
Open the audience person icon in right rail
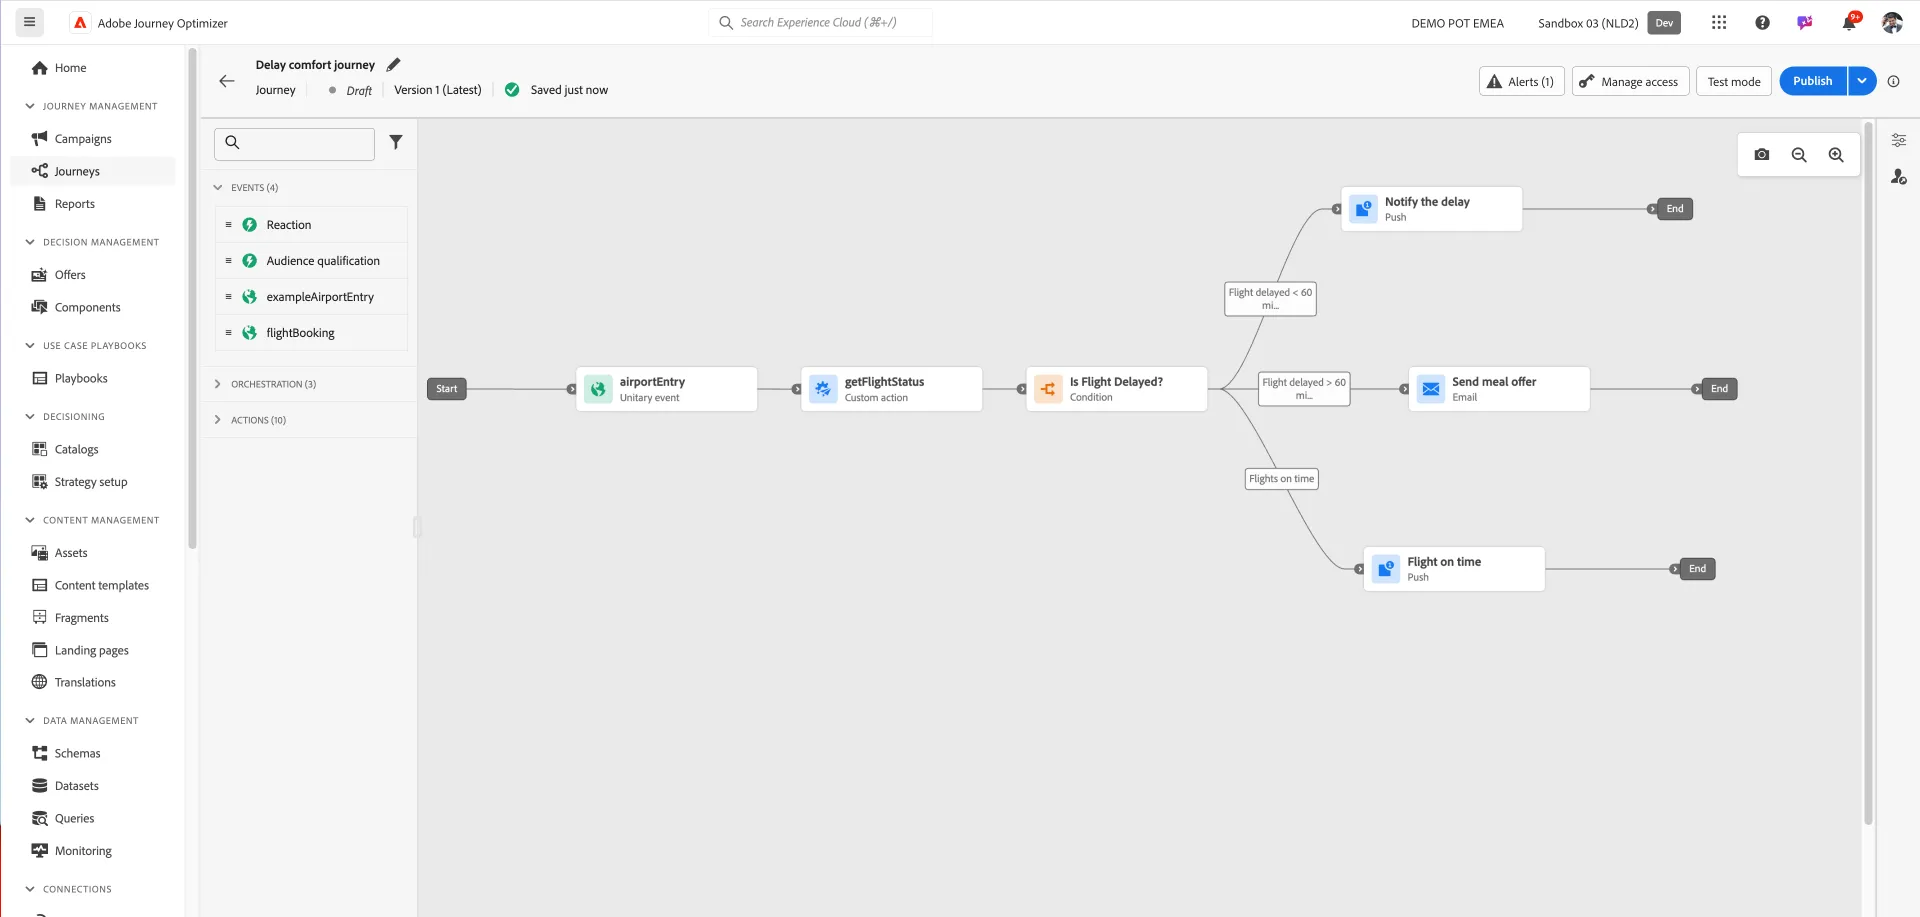pos(1899,177)
